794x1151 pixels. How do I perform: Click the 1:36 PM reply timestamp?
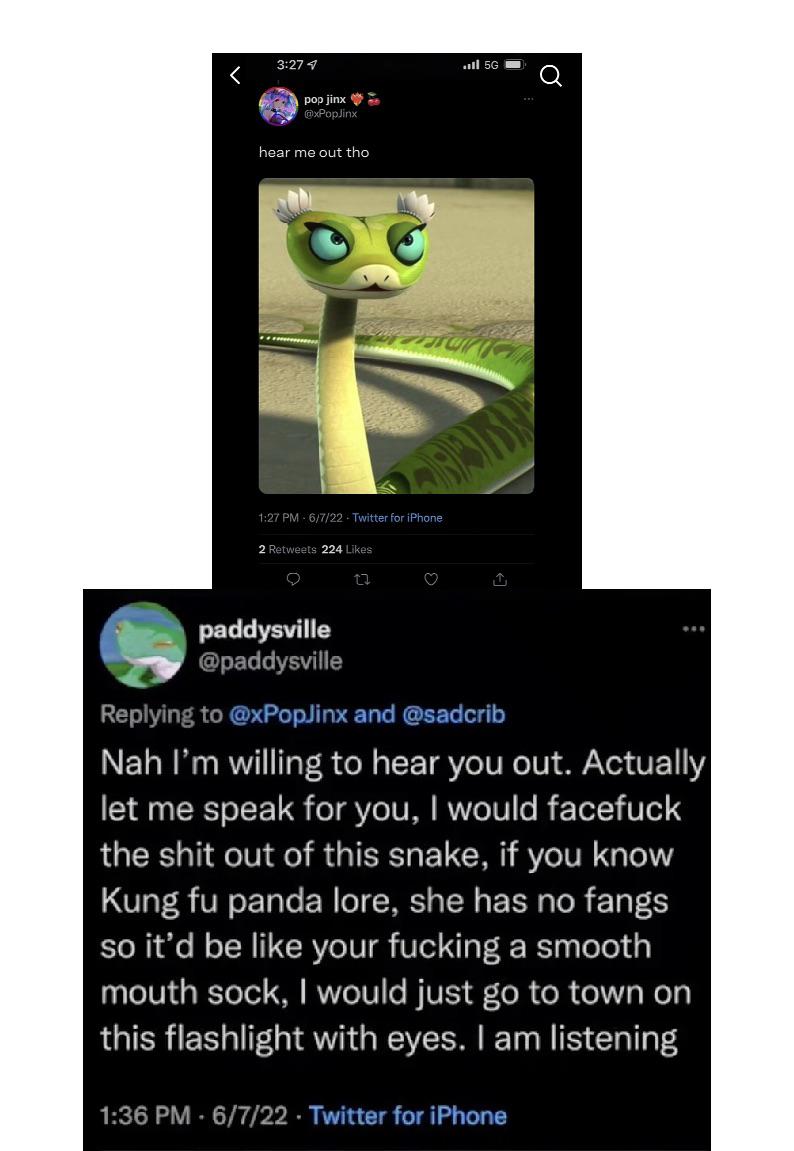point(145,1116)
